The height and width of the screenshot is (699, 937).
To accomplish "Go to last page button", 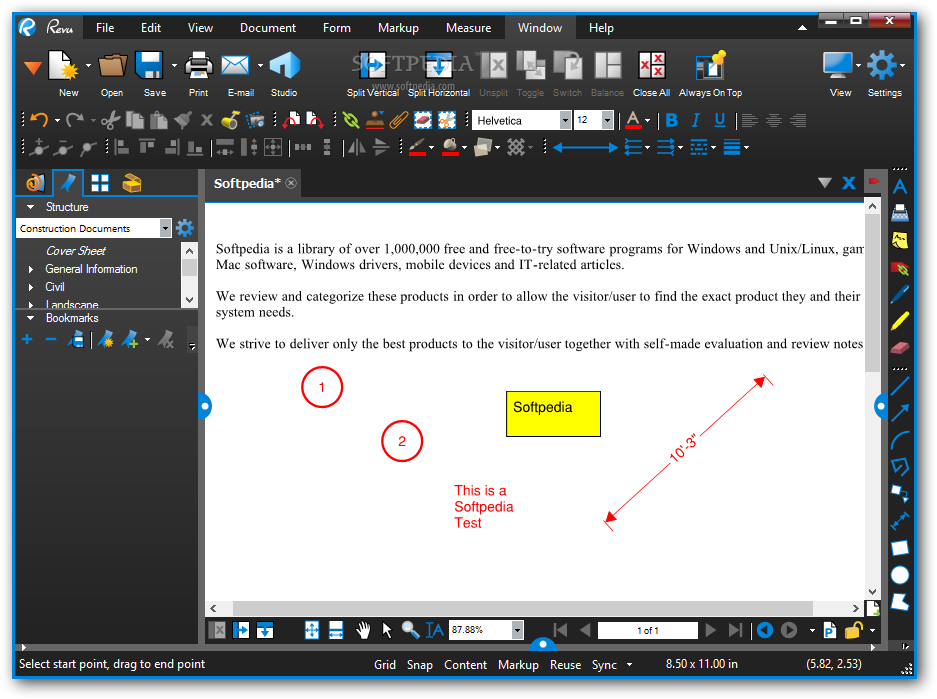I will pyautogui.click(x=736, y=630).
